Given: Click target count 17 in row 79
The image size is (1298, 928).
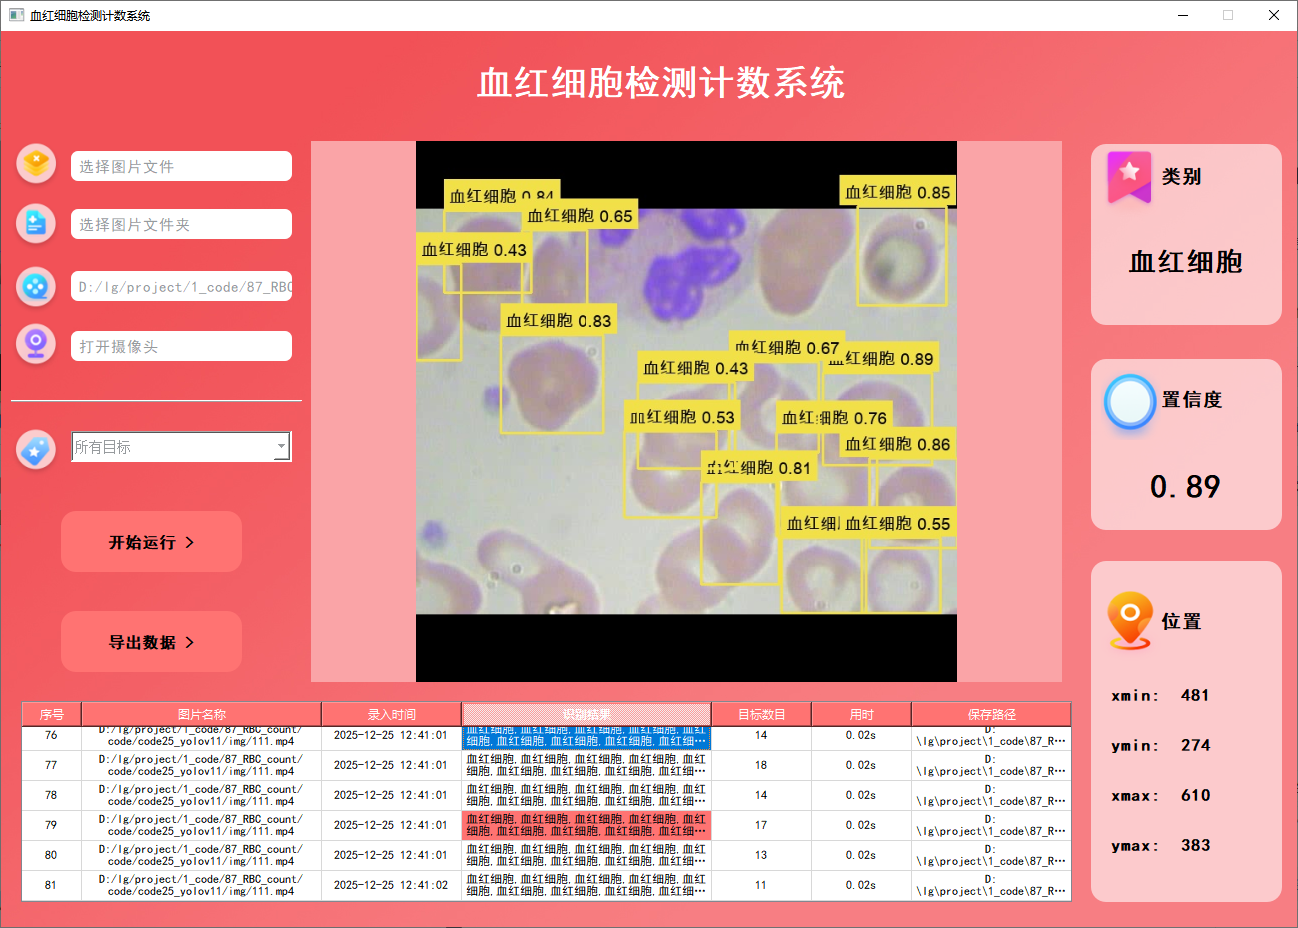Looking at the screenshot, I should [x=761, y=825].
